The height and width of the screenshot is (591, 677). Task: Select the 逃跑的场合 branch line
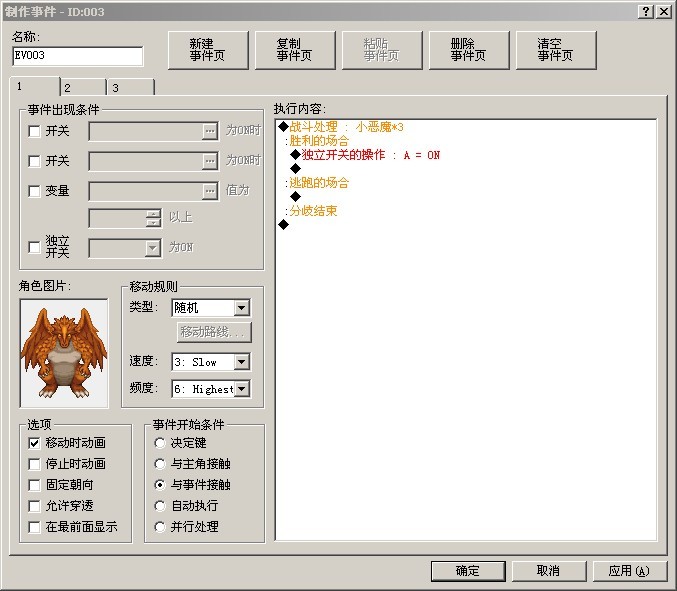317,183
